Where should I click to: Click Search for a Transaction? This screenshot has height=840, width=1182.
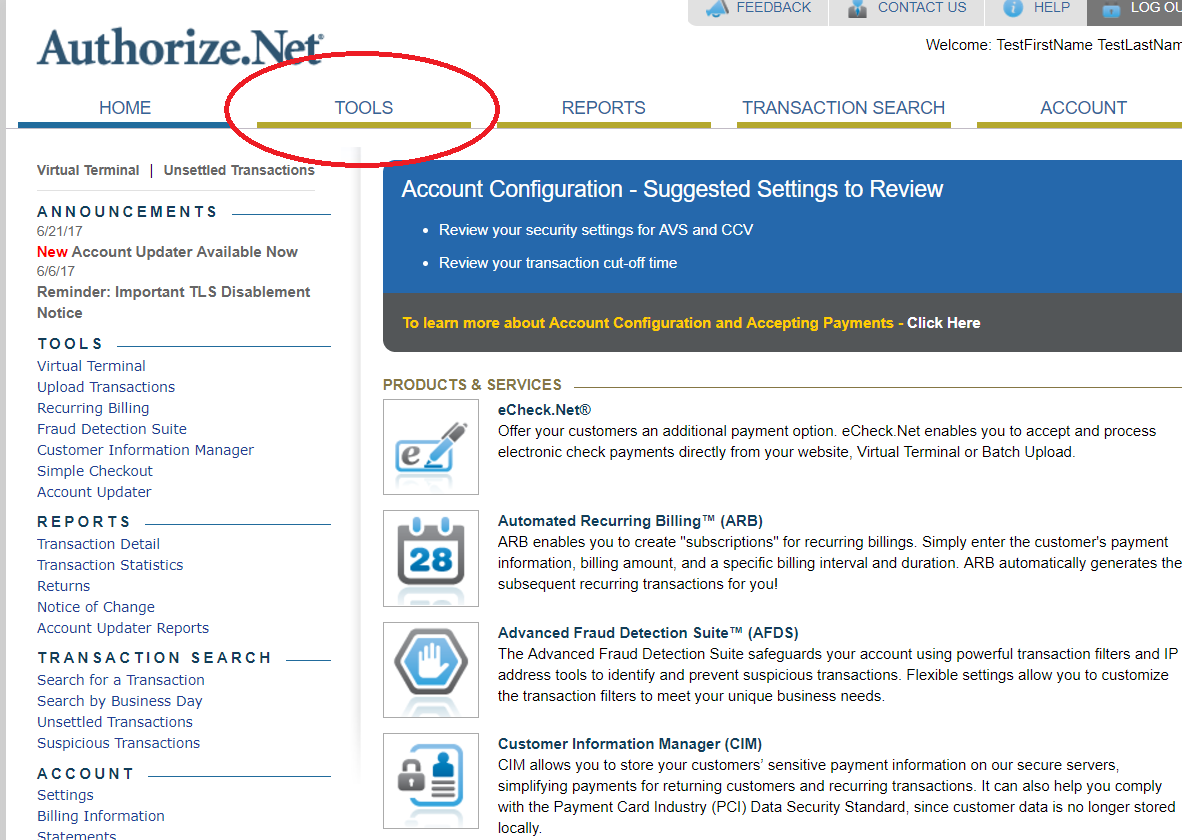tap(121, 680)
